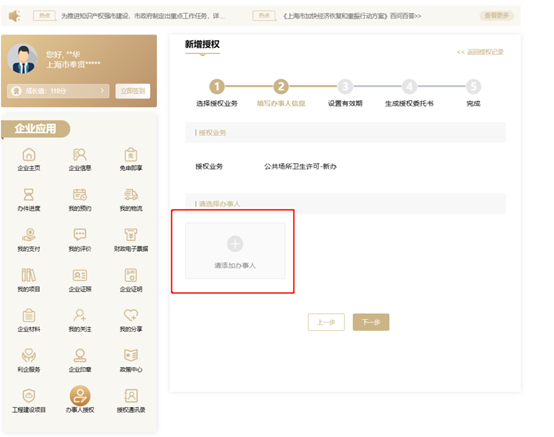Open the 政策中心 icon
554x437 pixels.
click(131, 355)
